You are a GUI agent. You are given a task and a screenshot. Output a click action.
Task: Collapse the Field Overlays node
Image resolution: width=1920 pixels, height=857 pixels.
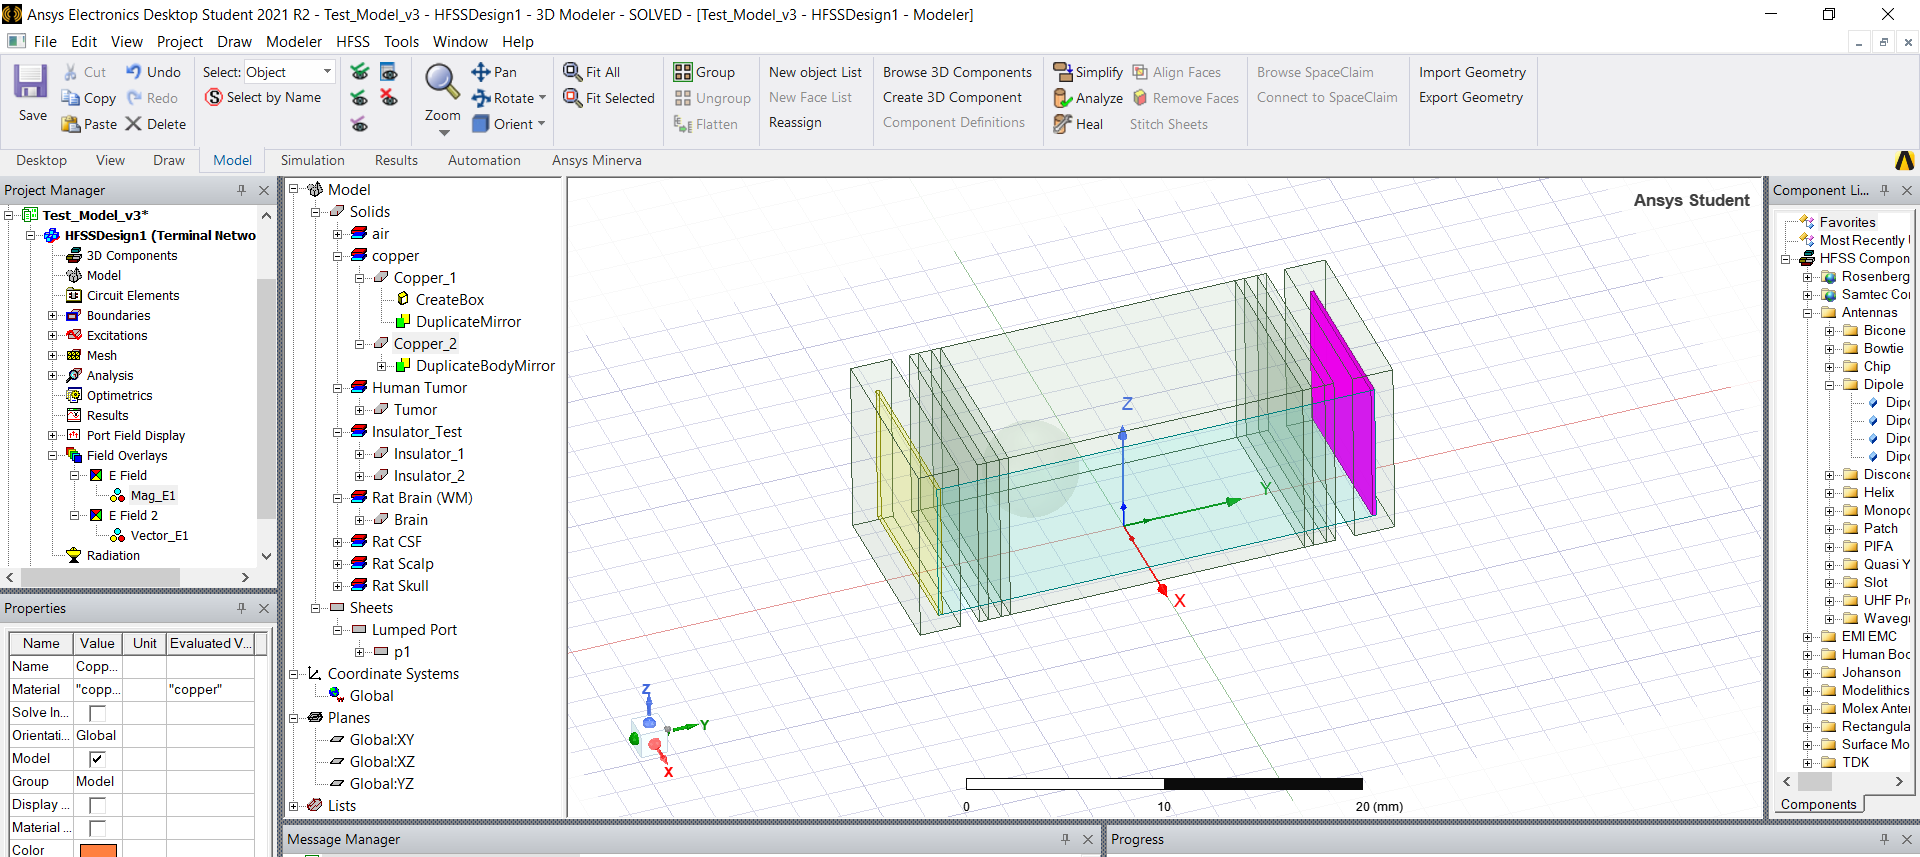click(53, 456)
